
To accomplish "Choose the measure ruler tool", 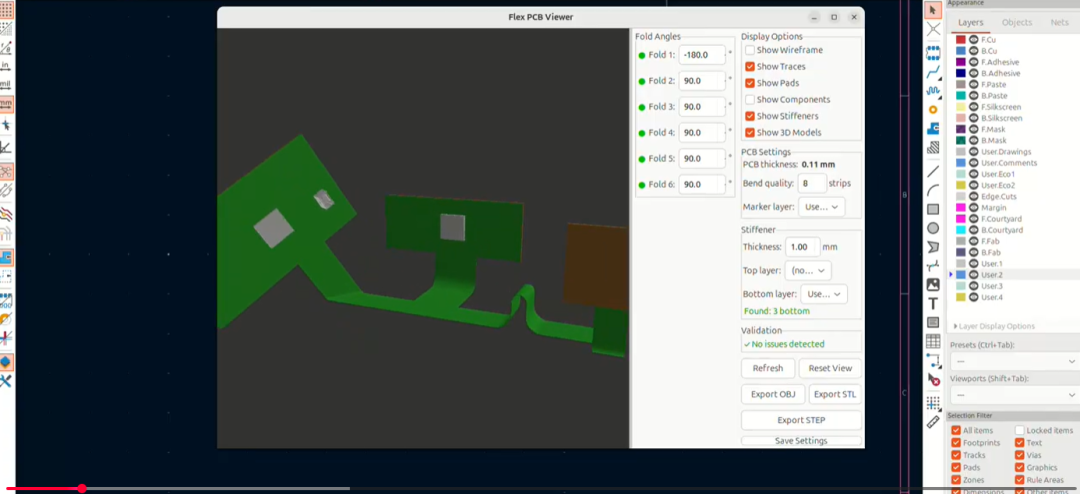I will (x=933, y=422).
